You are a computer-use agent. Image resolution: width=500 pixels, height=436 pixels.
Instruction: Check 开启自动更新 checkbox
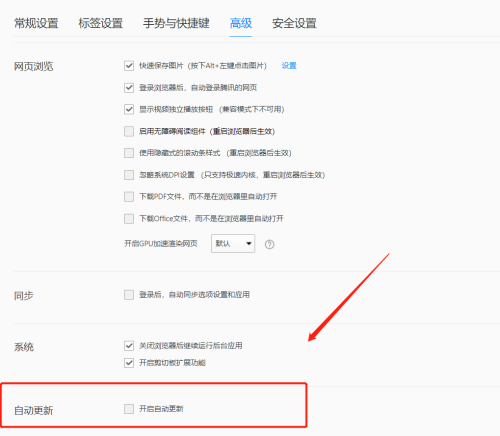(x=129, y=409)
